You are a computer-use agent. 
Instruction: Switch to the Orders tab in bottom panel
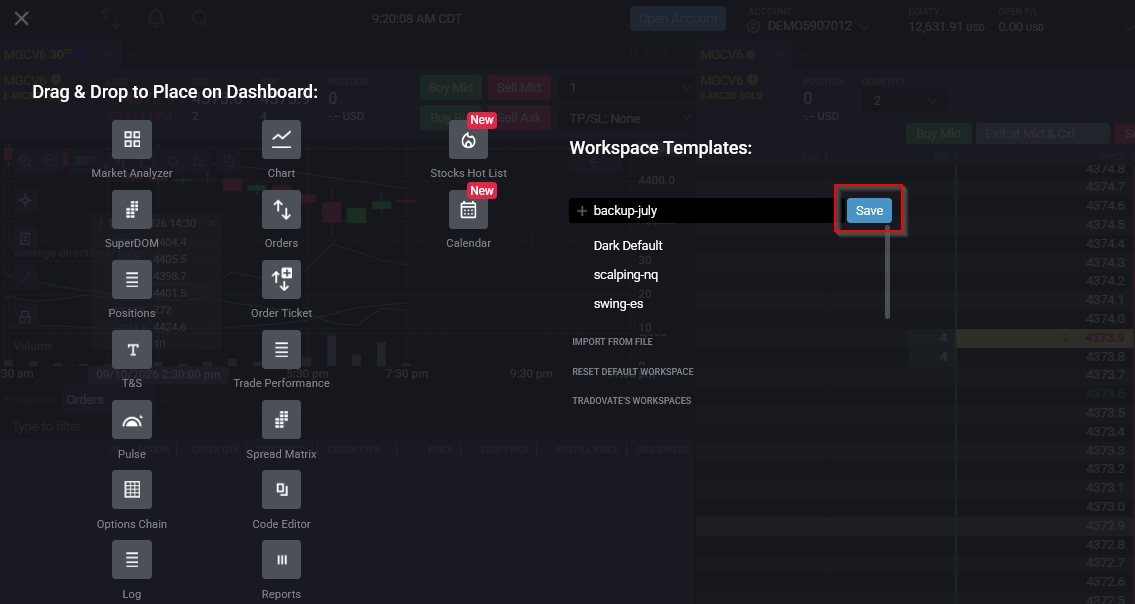85,400
